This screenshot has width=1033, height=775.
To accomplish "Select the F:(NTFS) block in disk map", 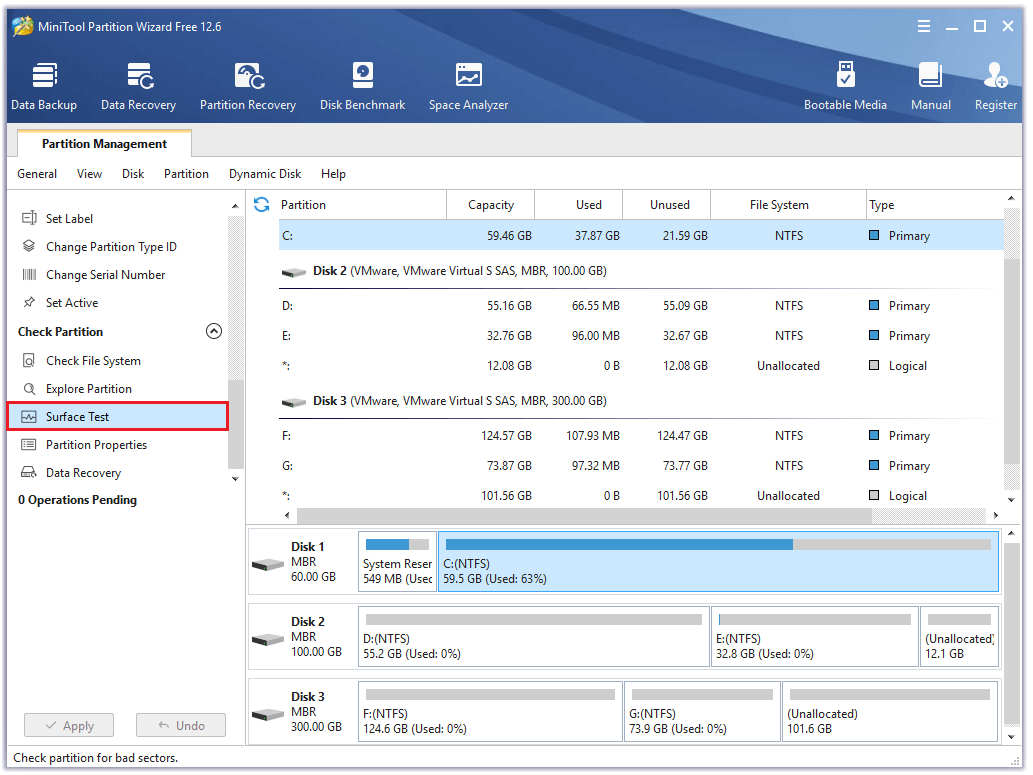I will pyautogui.click(x=490, y=712).
